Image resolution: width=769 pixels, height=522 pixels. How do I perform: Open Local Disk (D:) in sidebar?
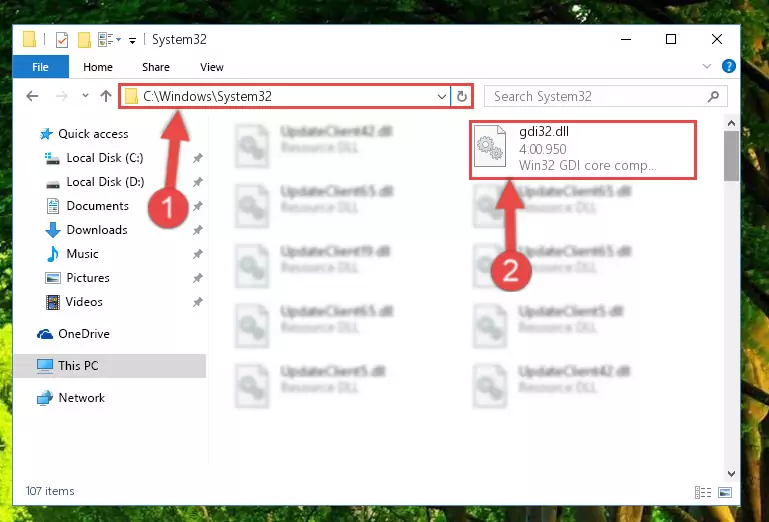coord(105,182)
